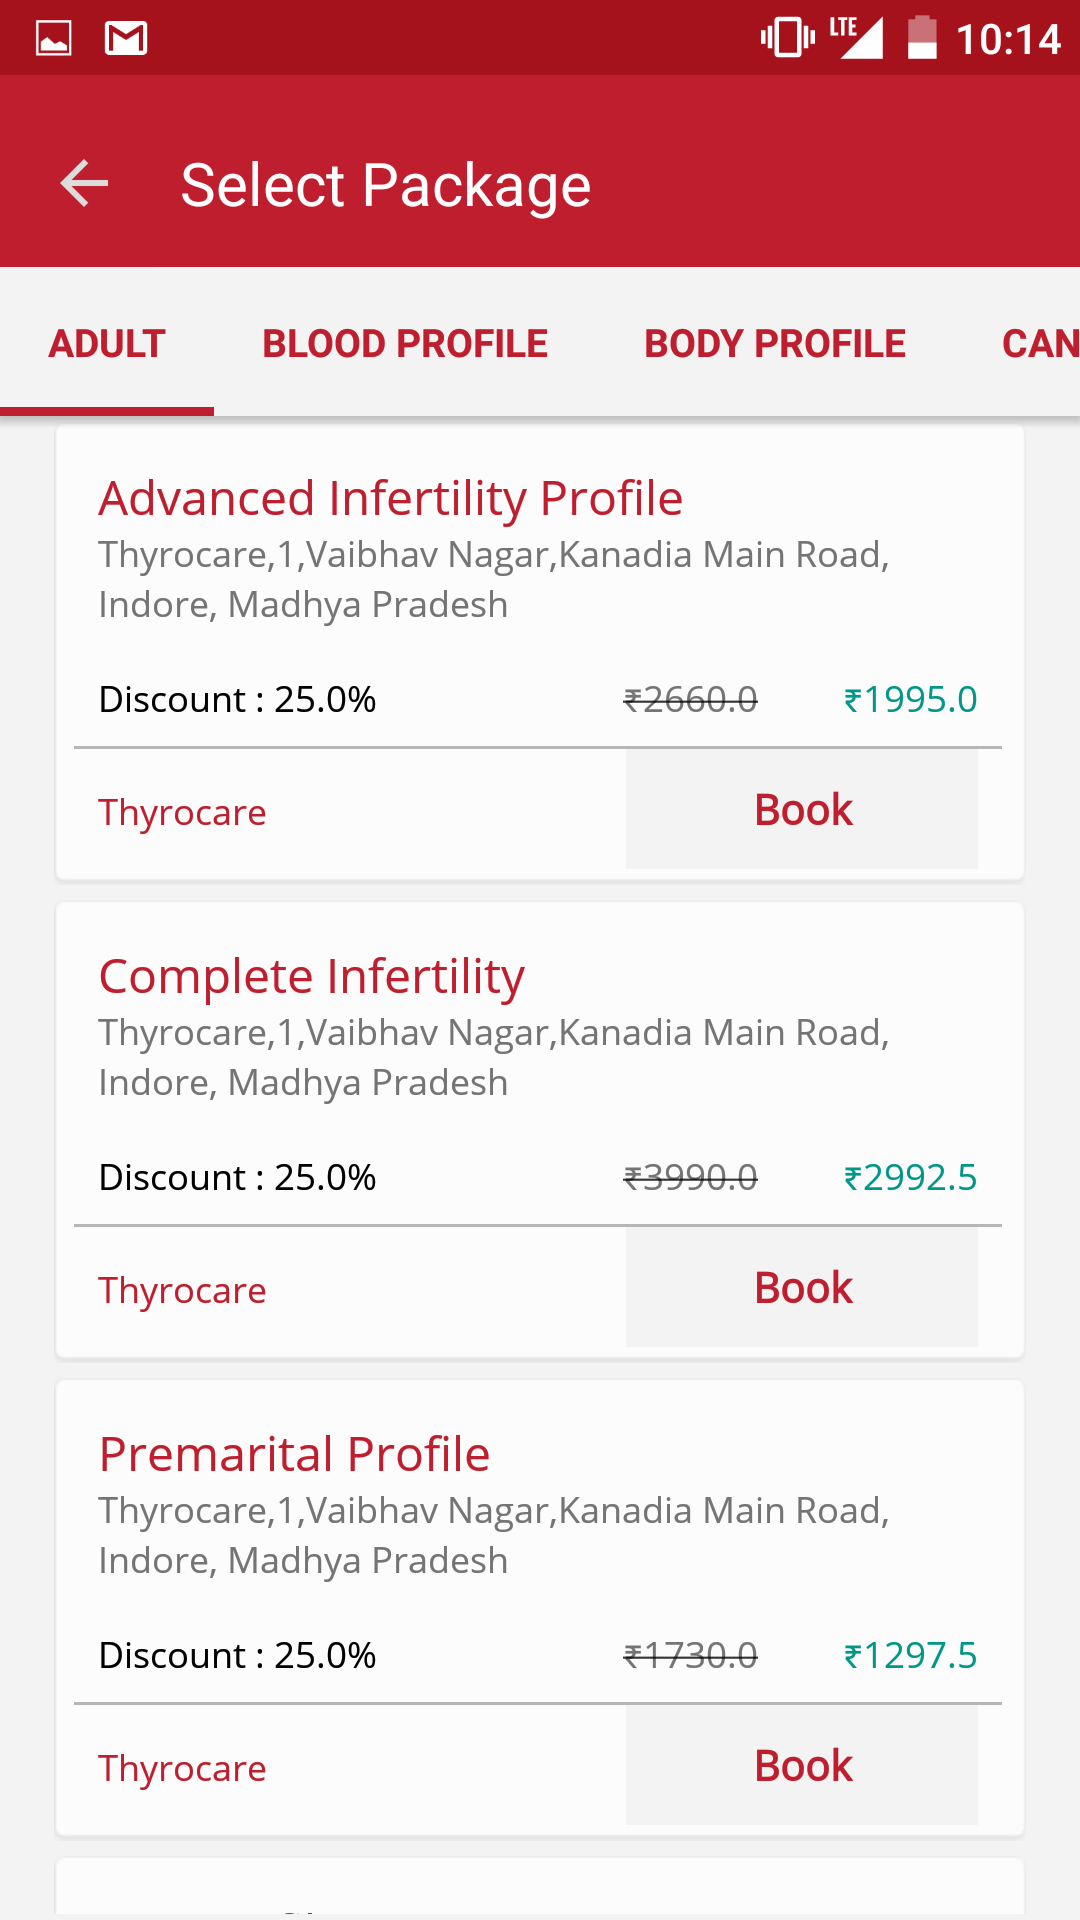This screenshot has height=1920, width=1080.
Task: Tap the ₹2992.5 discounted price
Action: [910, 1177]
